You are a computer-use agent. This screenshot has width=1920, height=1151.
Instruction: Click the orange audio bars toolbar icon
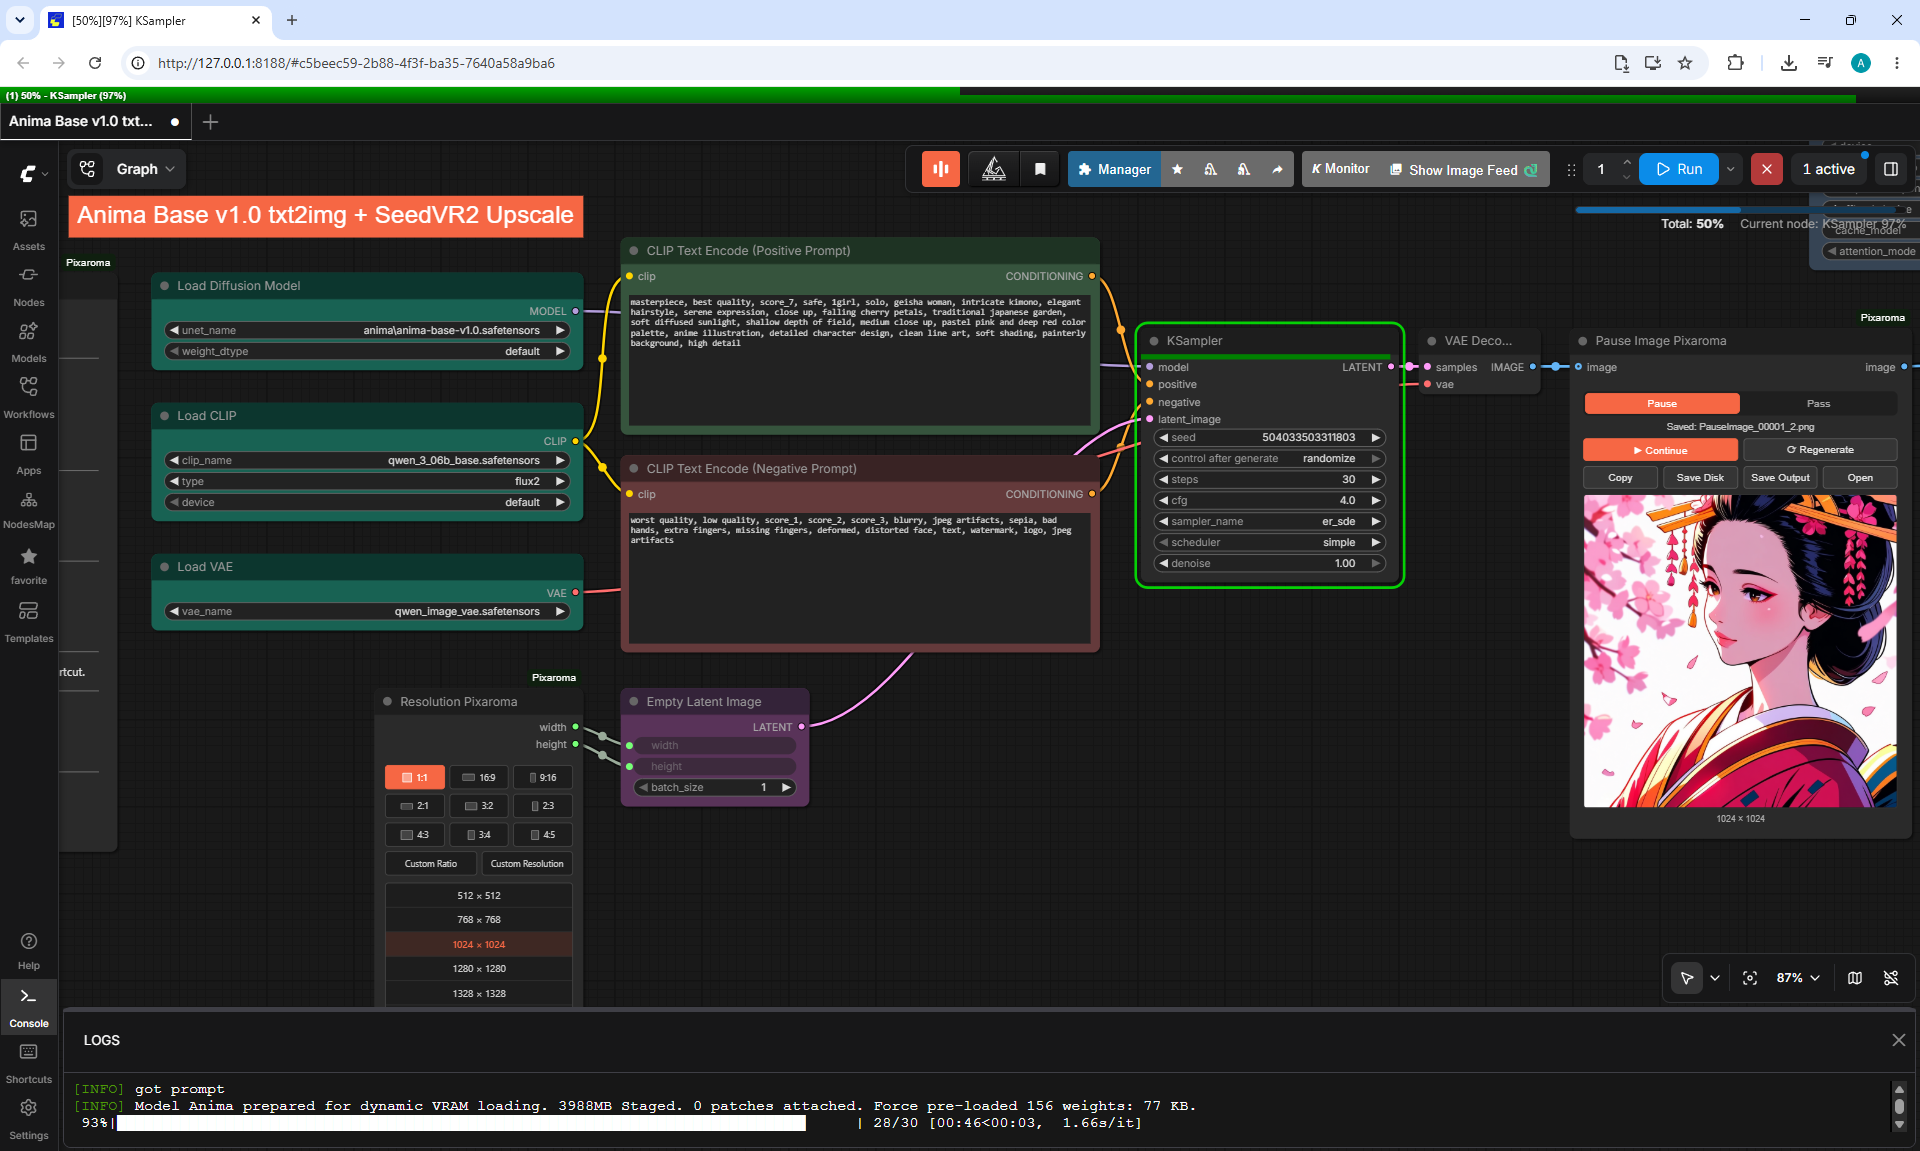tap(940, 169)
